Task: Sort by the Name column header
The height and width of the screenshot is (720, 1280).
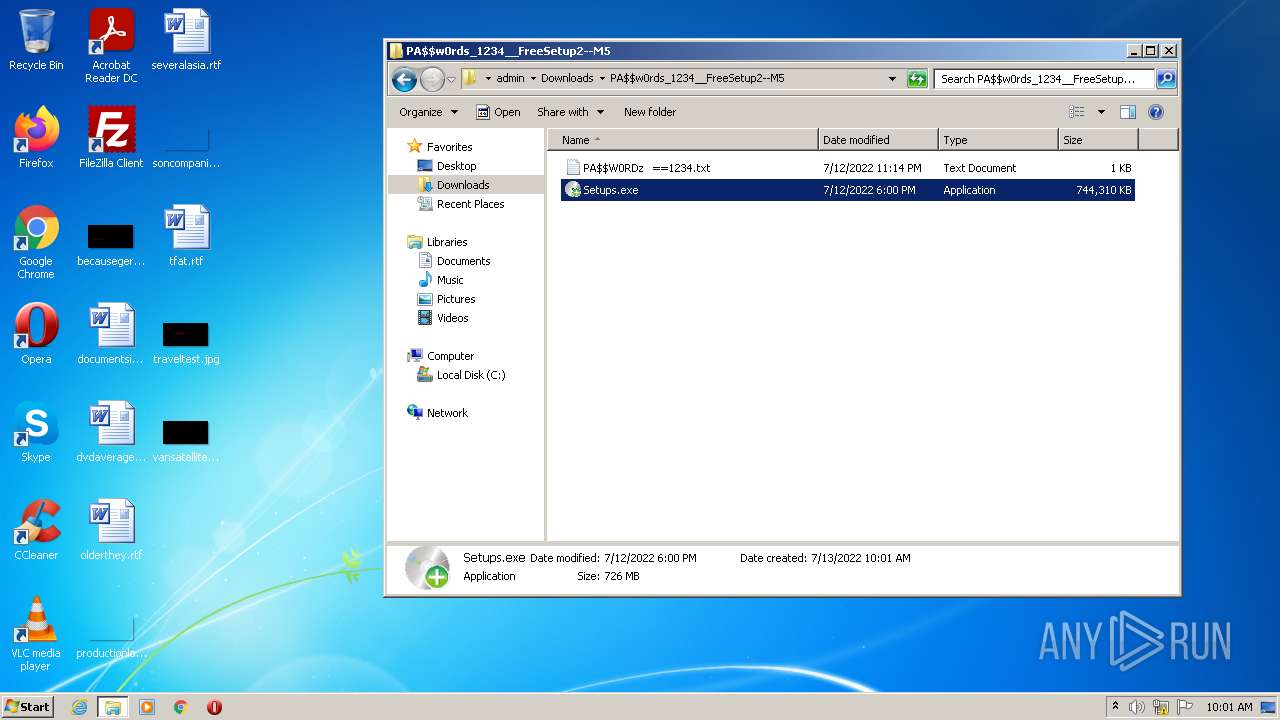Action: click(683, 140)
